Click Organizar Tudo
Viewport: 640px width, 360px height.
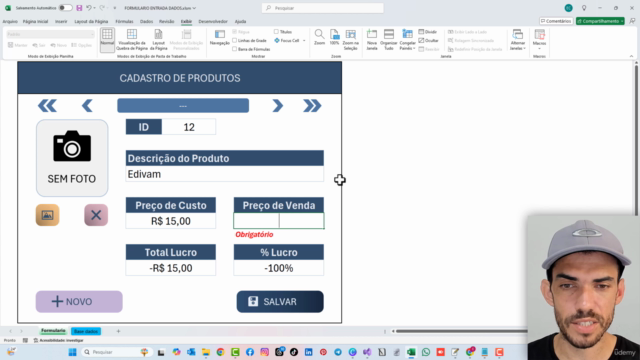click(x=389, y=40)
